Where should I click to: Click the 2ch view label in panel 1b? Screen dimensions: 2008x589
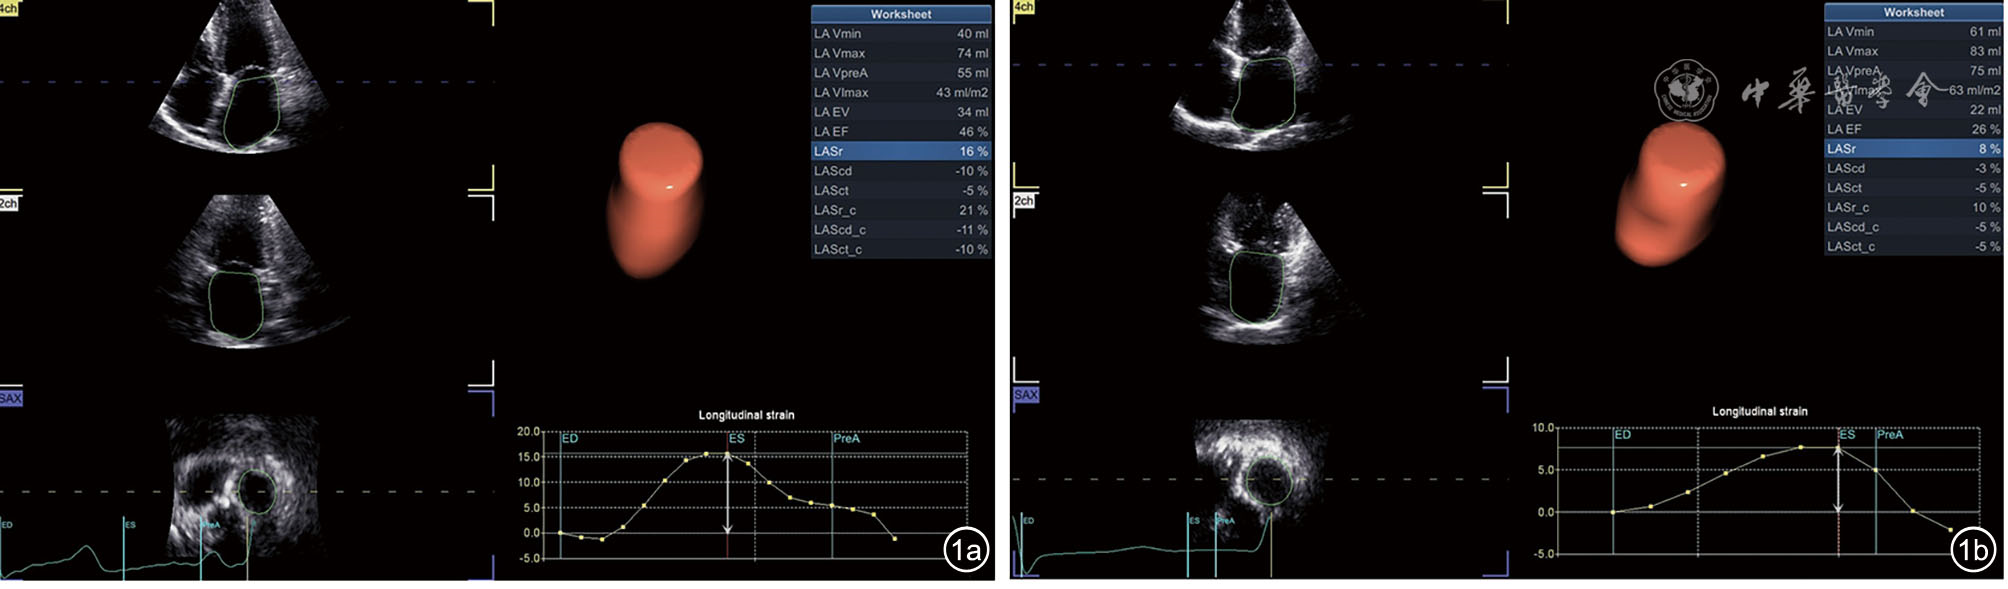tap(1023, 201)
